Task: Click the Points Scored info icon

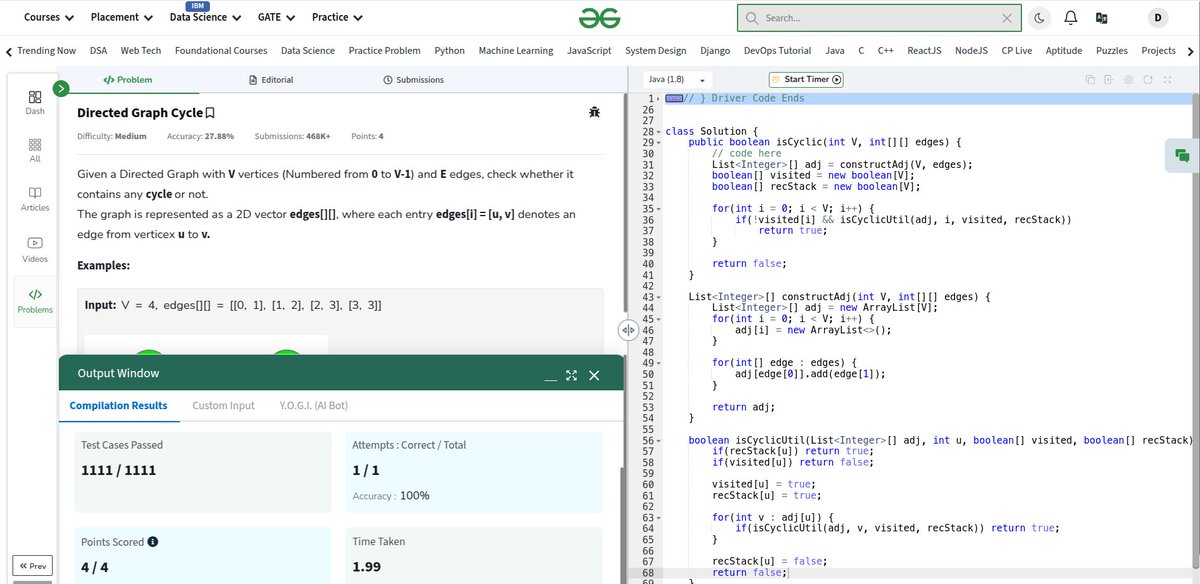Action: [x=153, y=542]
